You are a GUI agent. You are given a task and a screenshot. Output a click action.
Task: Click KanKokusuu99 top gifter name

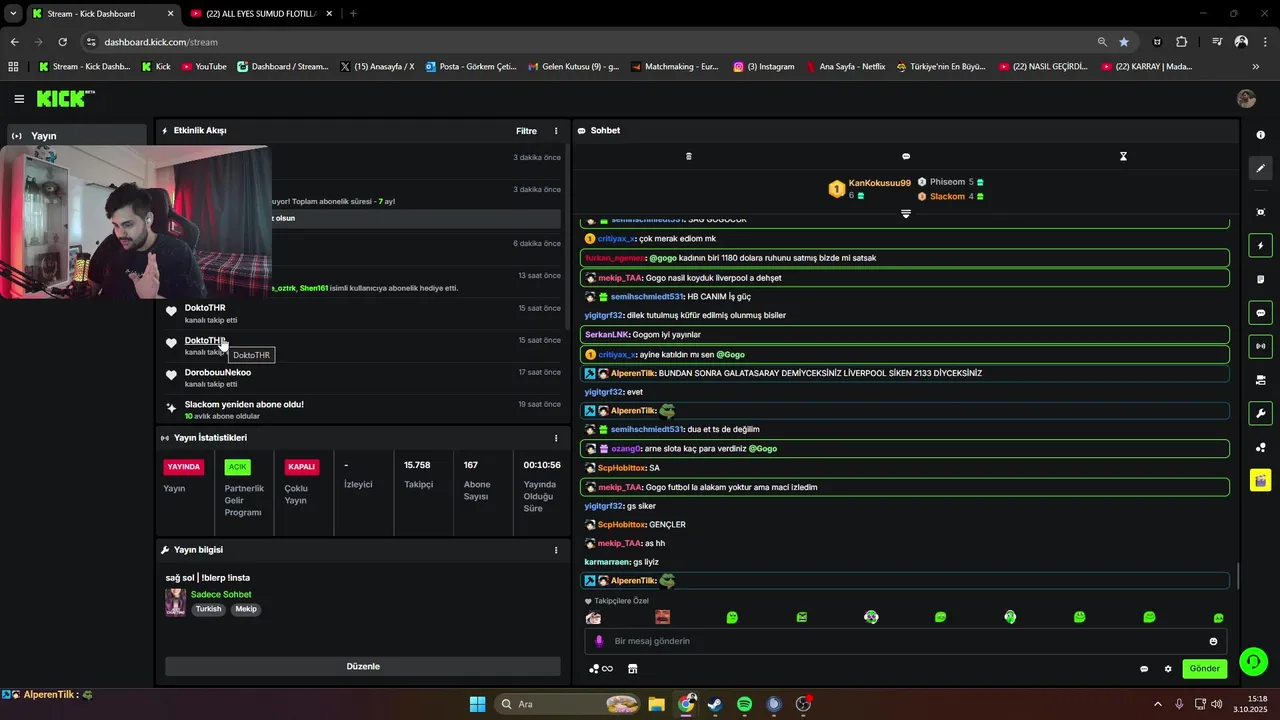coord(880,183)
